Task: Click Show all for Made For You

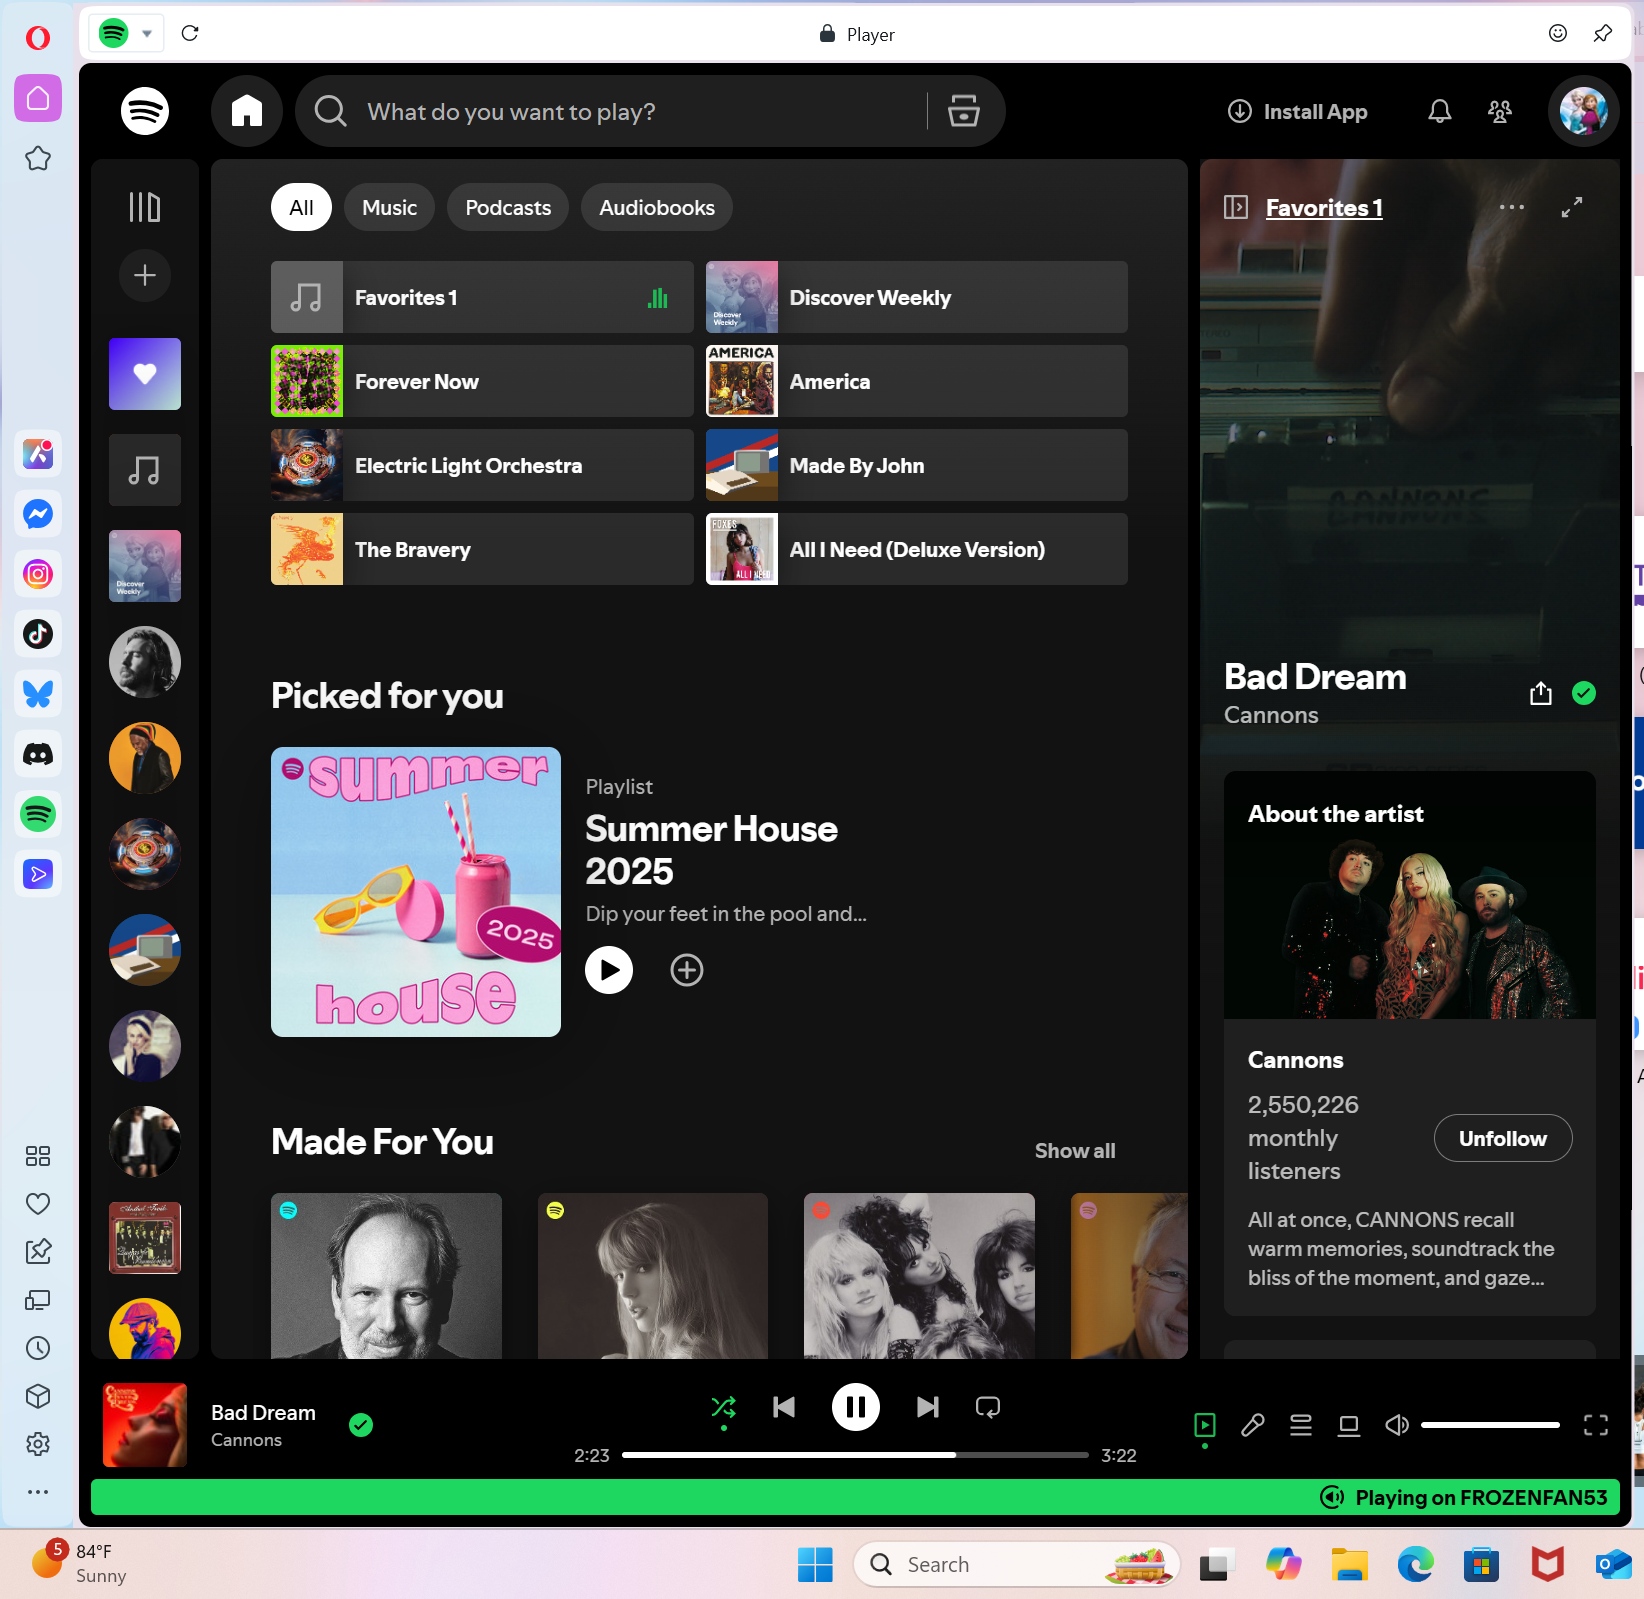Action: [1075, 1151]
